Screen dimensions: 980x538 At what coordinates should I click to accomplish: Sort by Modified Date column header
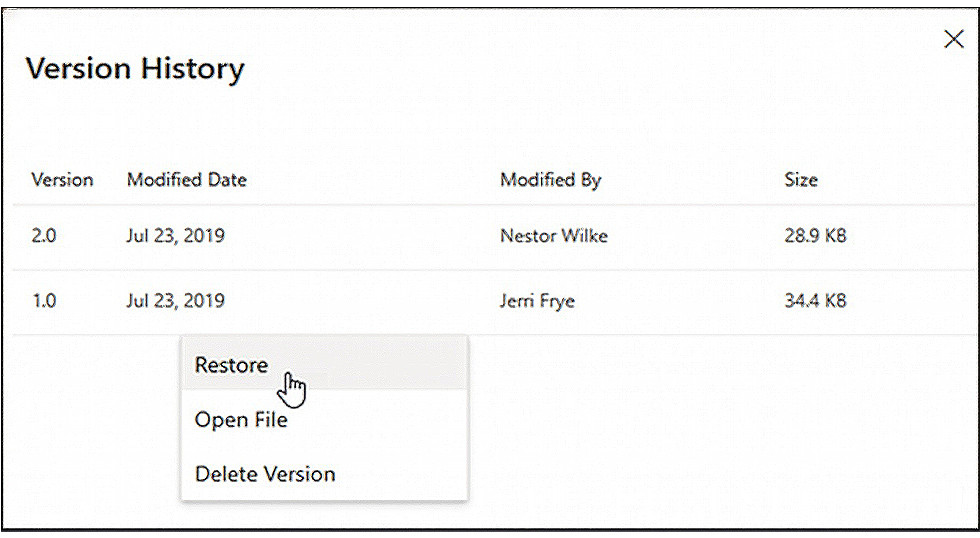[186, 180]
